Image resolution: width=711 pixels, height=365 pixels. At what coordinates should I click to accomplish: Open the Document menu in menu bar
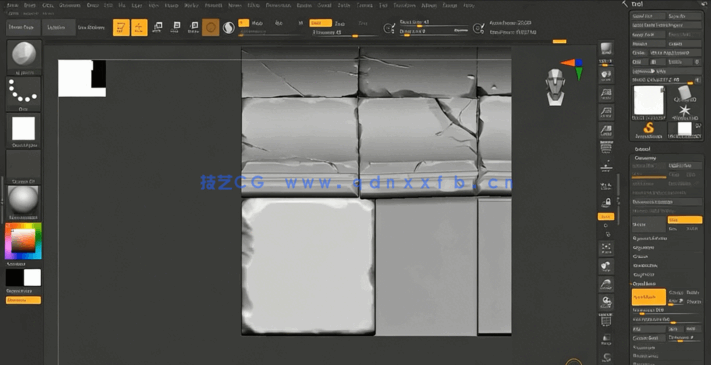tap(69, 5)
